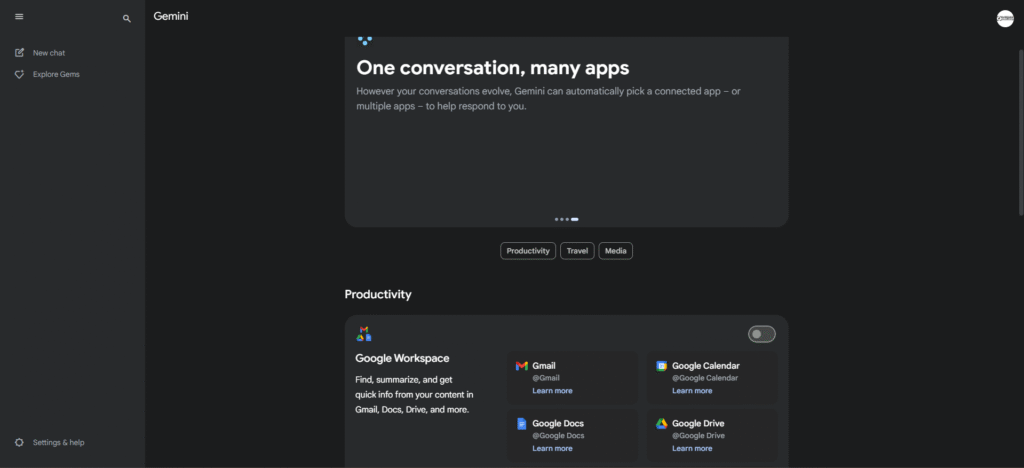Click the Gmail app card title

544,366
